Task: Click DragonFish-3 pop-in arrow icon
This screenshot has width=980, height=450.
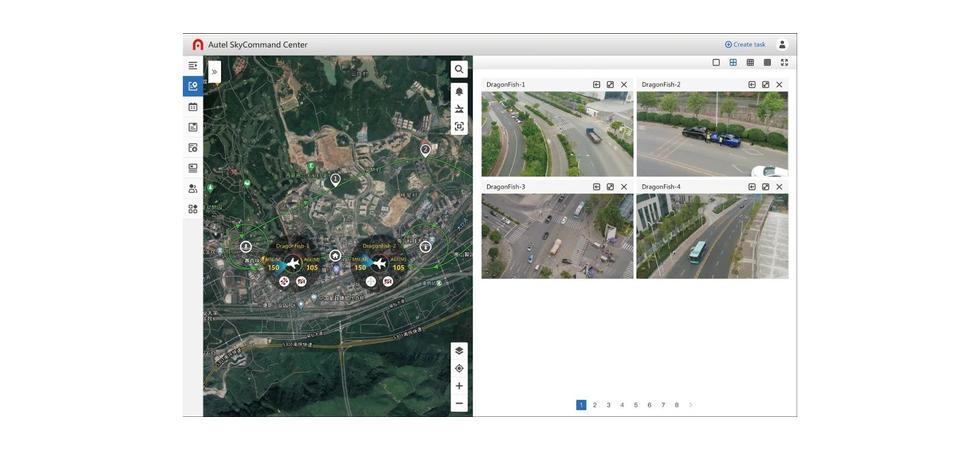Action: (596, 186)
